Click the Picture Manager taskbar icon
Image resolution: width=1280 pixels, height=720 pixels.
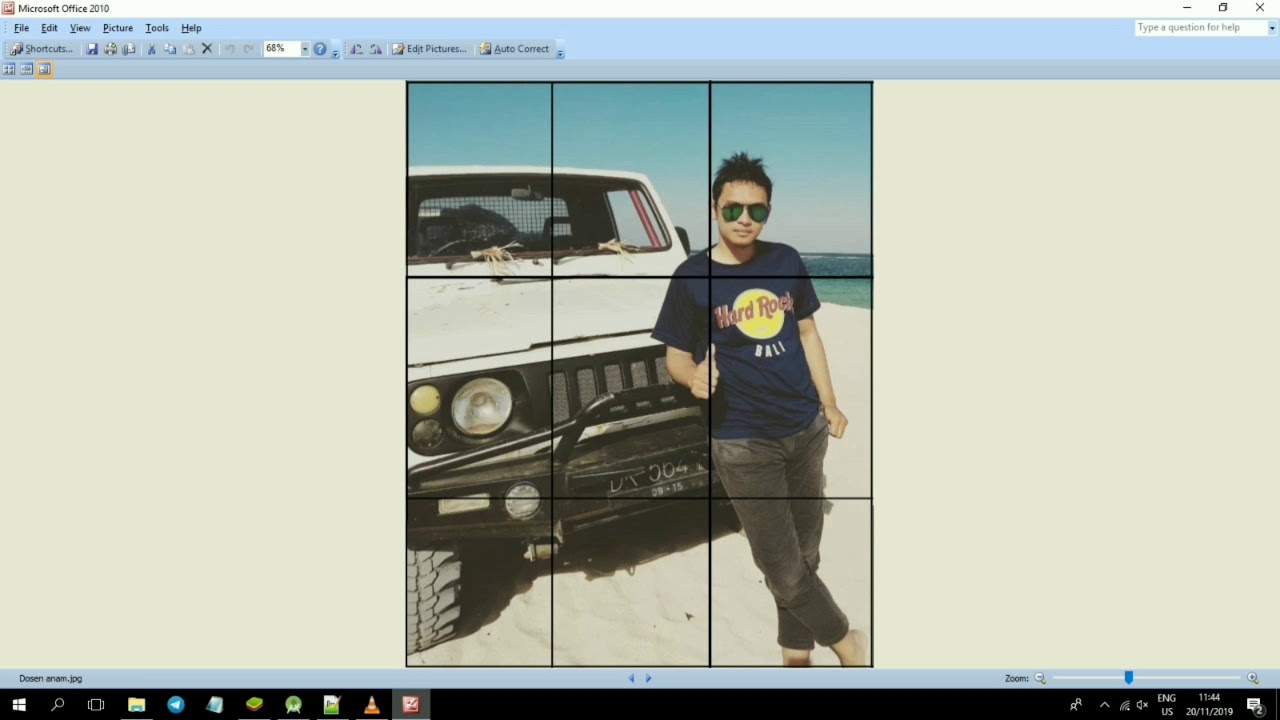411,705
